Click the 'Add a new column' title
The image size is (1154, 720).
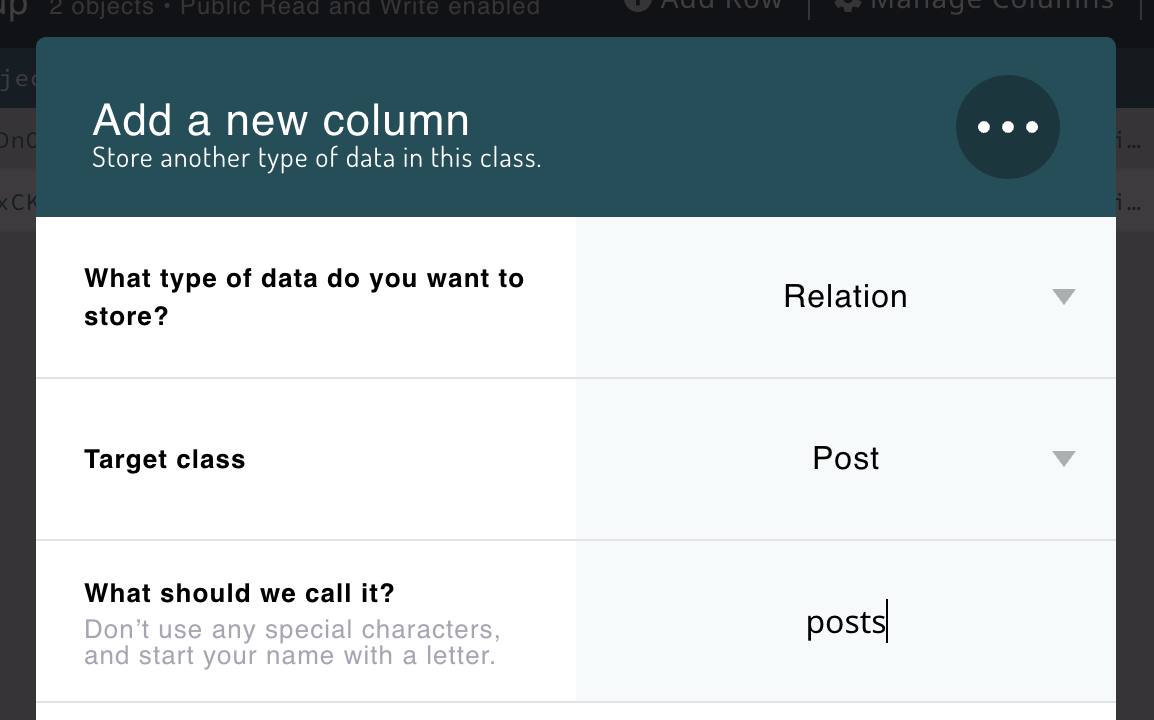pos(281,121)
